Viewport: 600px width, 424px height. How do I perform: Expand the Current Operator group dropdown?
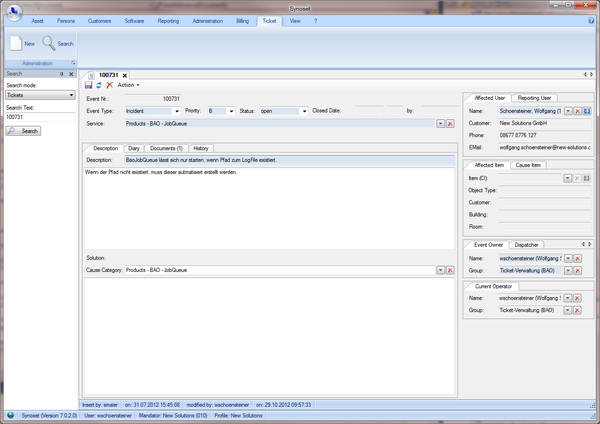[x=568, y=310]
